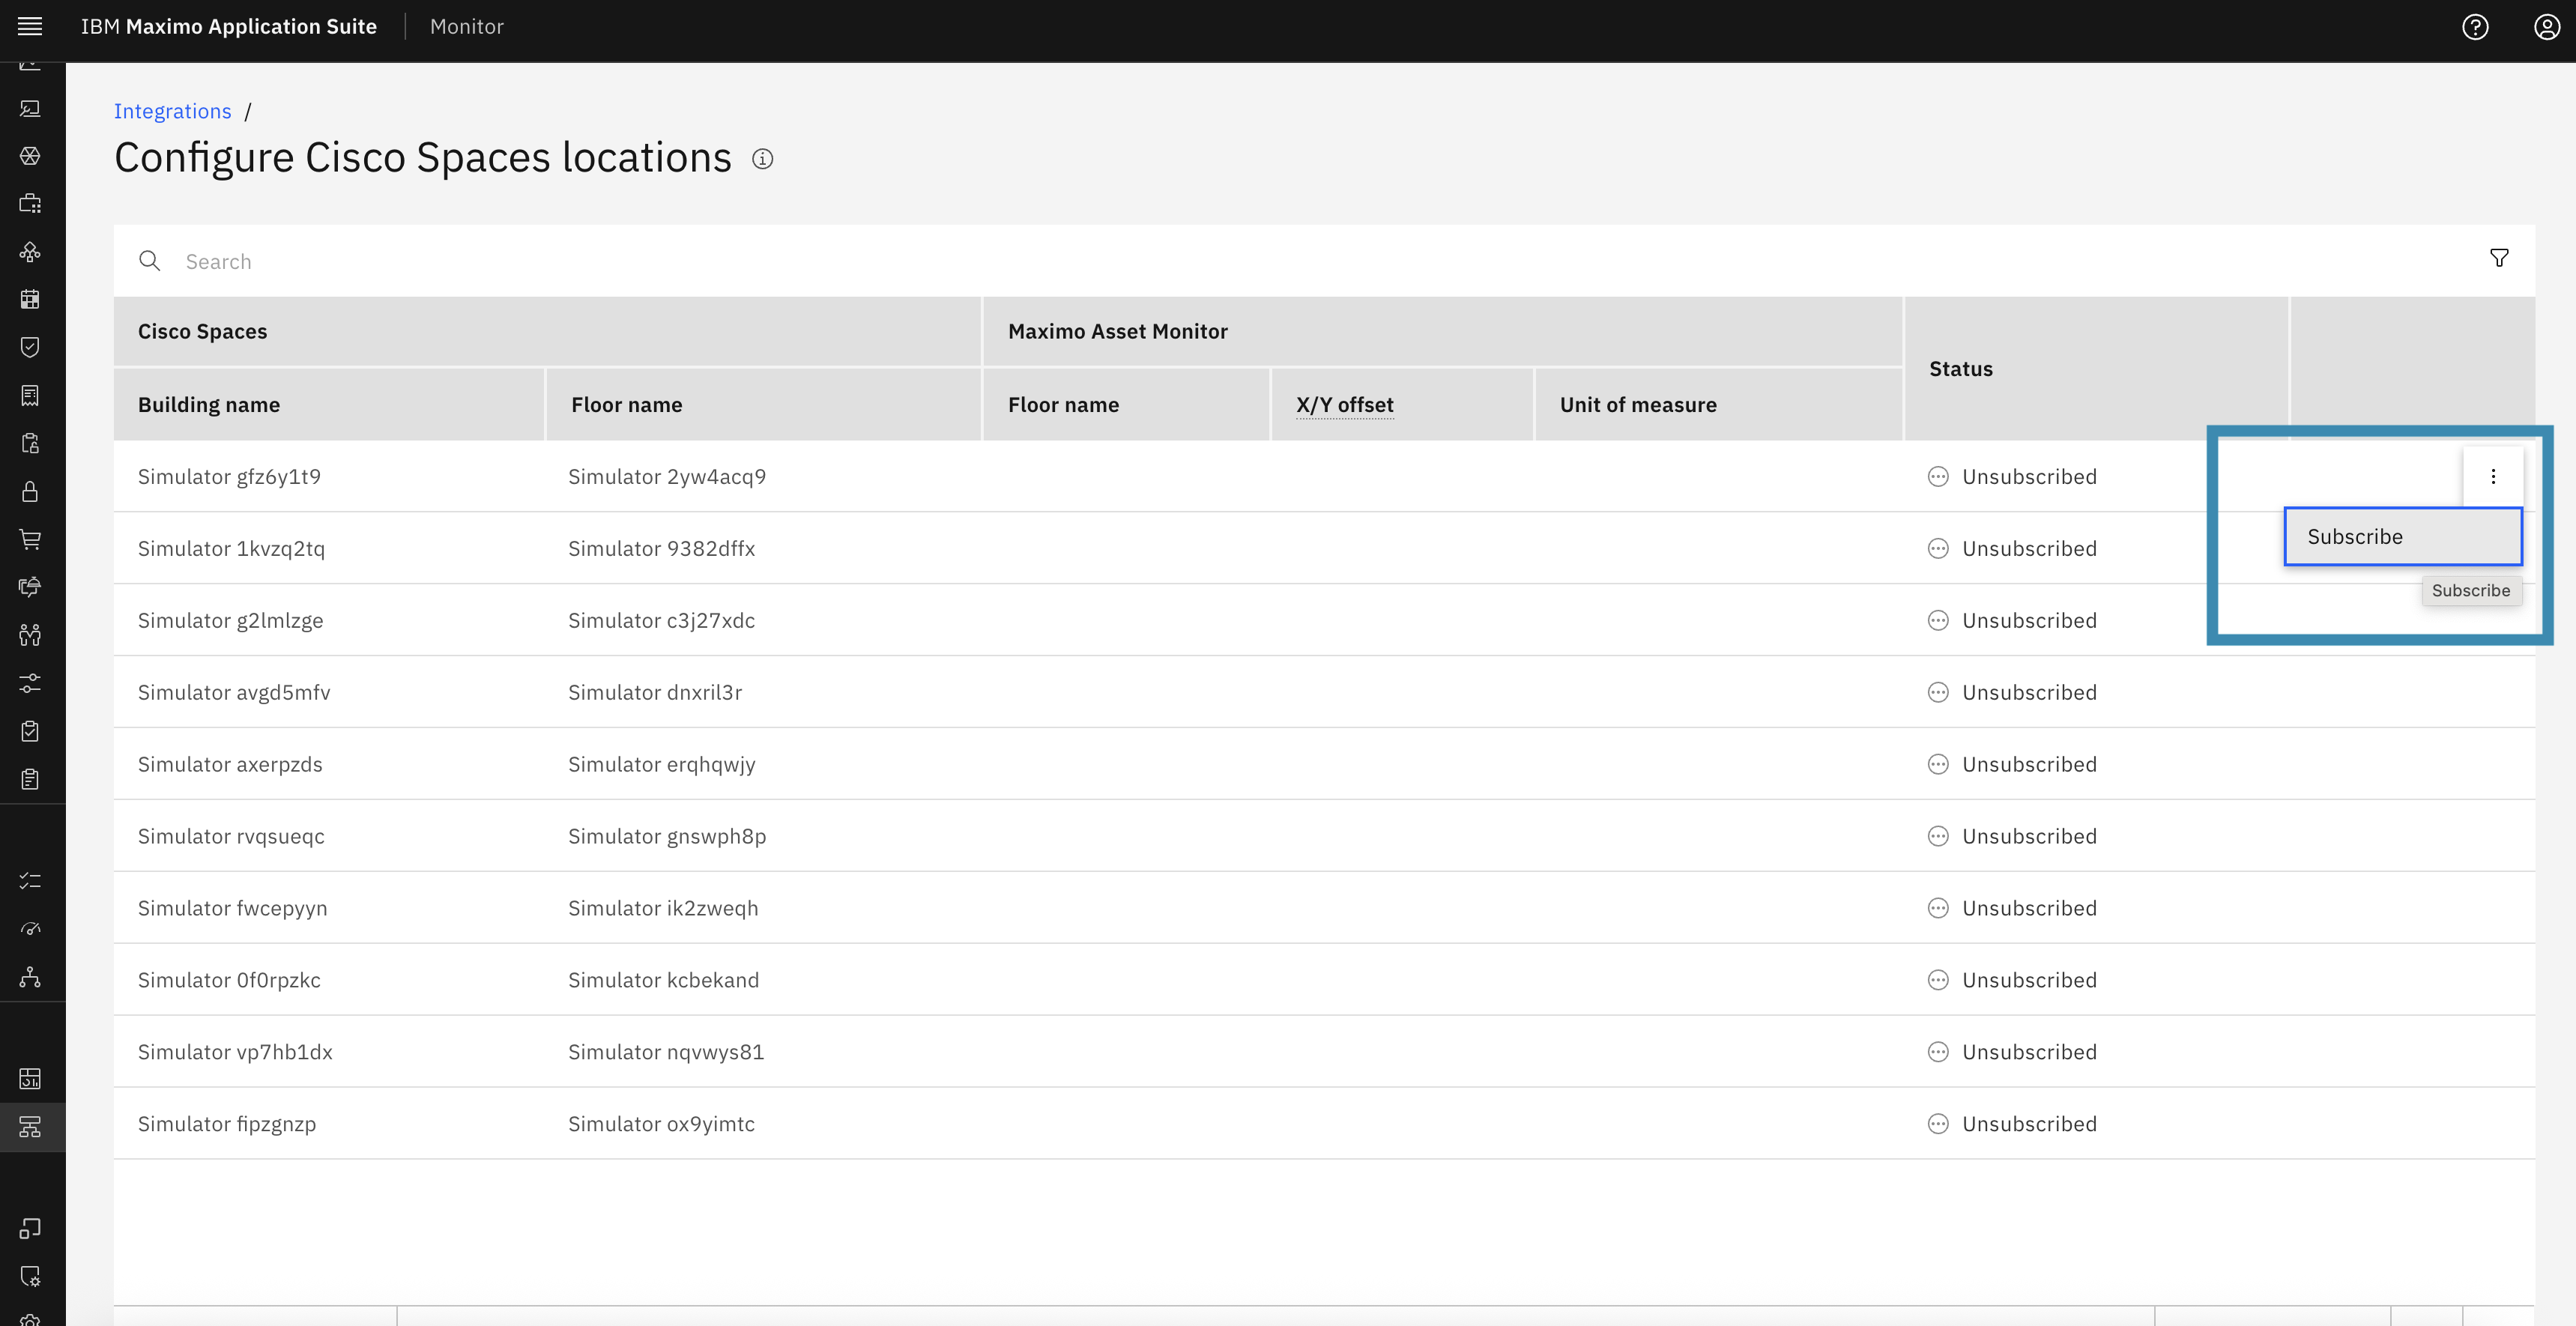Open the hierarchy tree sidebar icon
Image resolution: width=2576 pixels, height=1326 pixels.
pos(30,977)
